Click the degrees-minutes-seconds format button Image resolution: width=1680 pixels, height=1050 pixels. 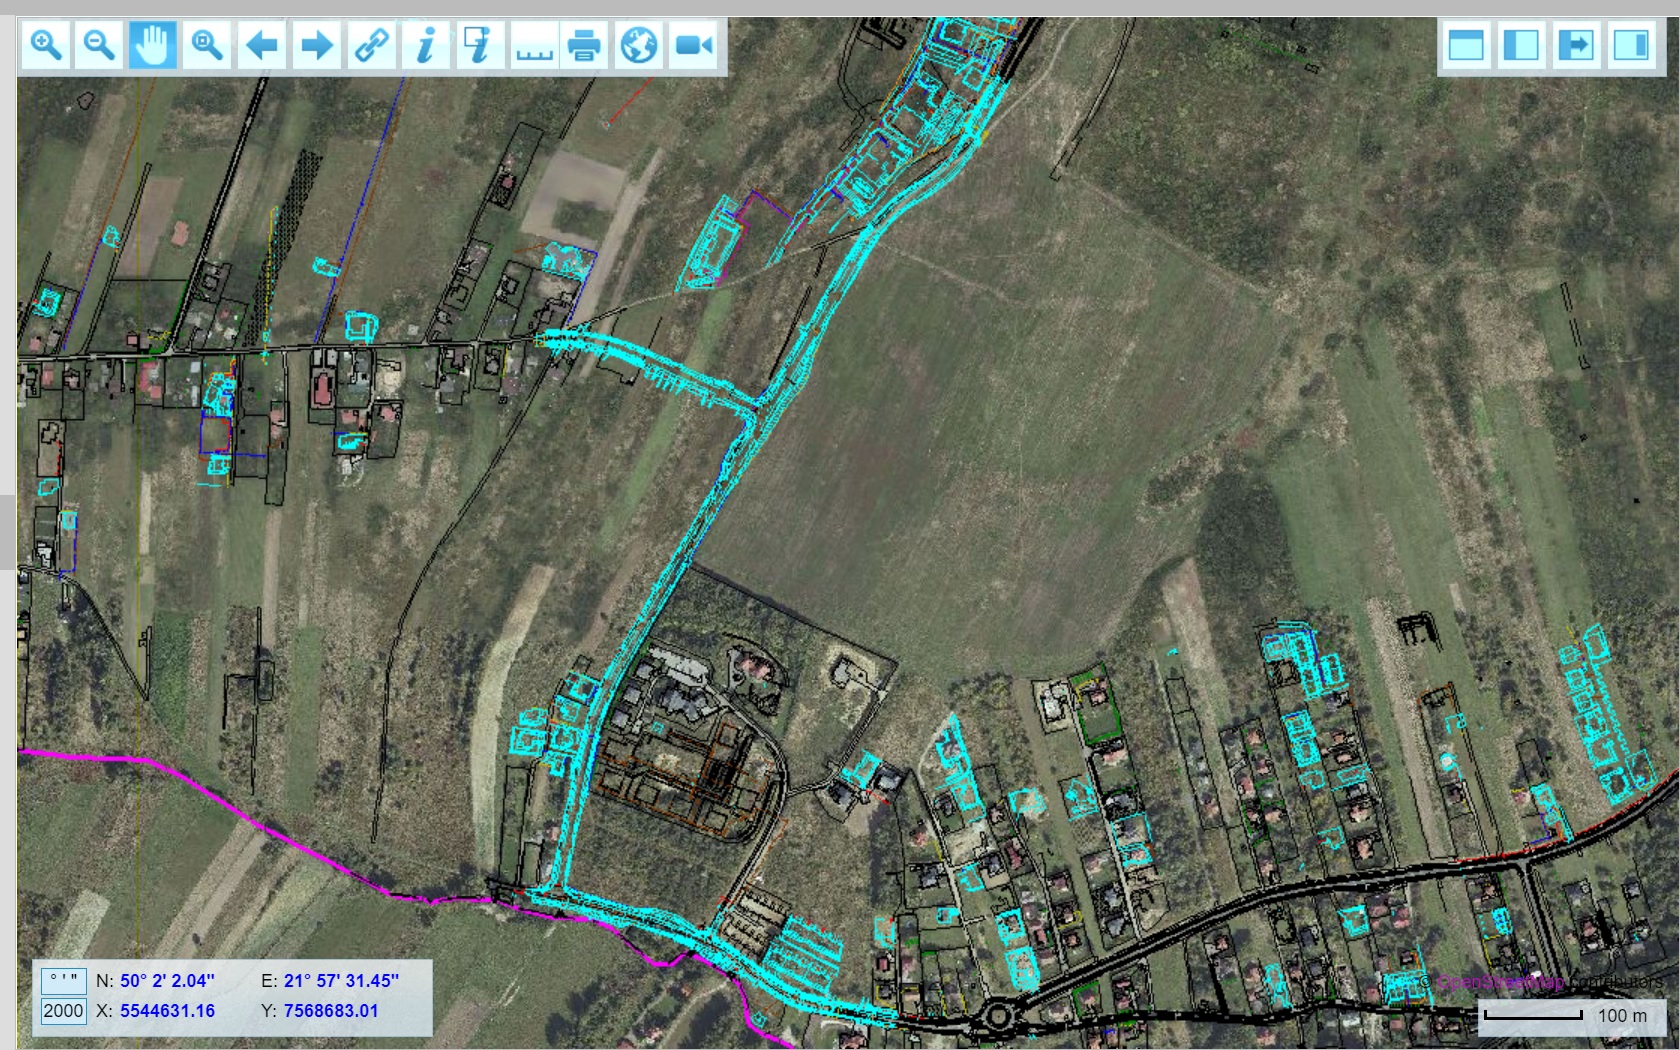[63, 980]
